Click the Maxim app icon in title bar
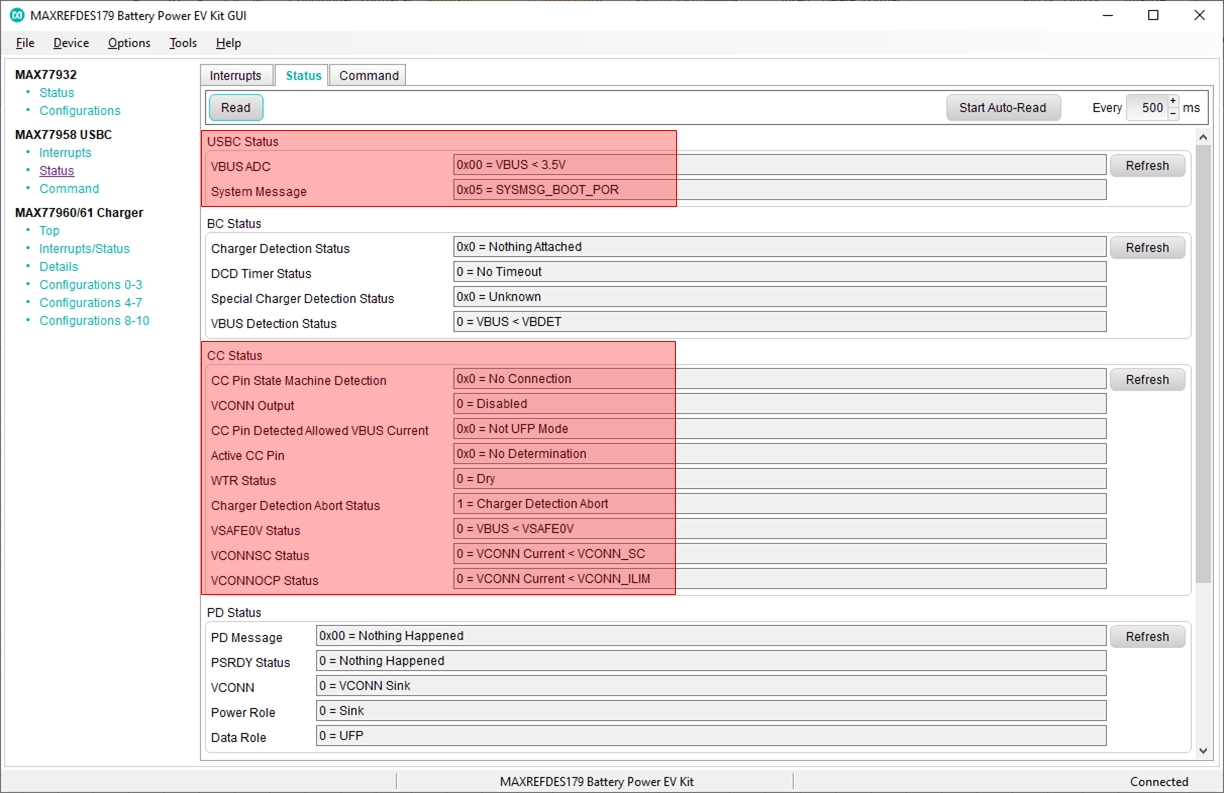1224x793 pixels. point(17,15)
